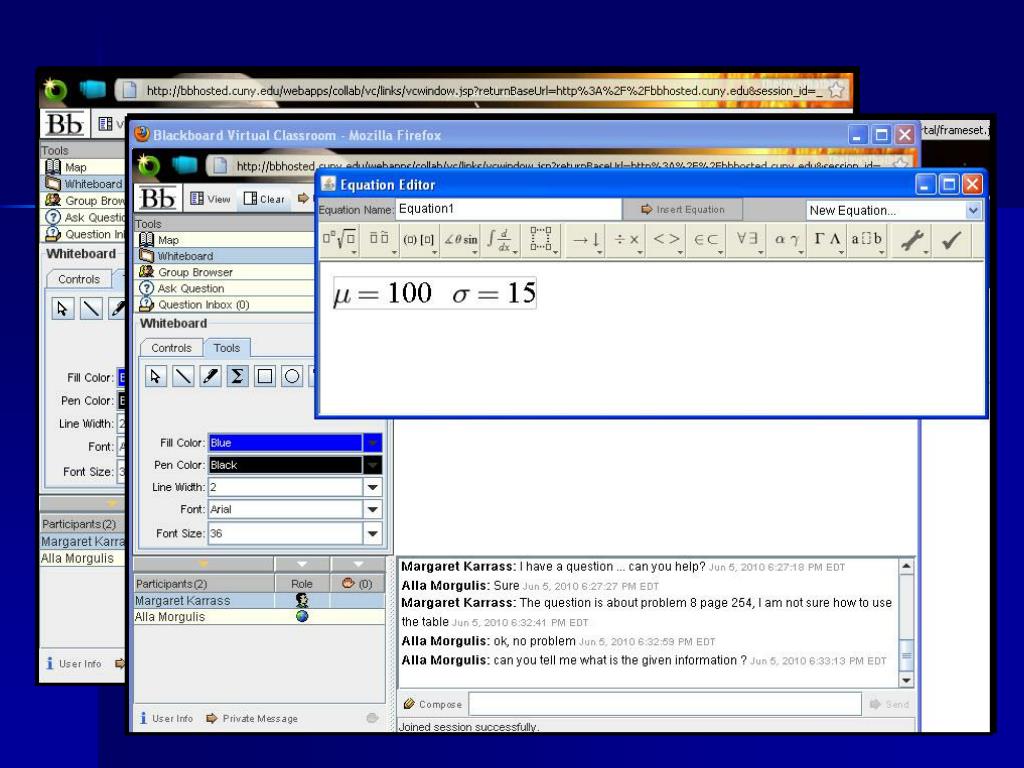Open Map tool in front window
The image size is (1024, 768).
[168, 240]
